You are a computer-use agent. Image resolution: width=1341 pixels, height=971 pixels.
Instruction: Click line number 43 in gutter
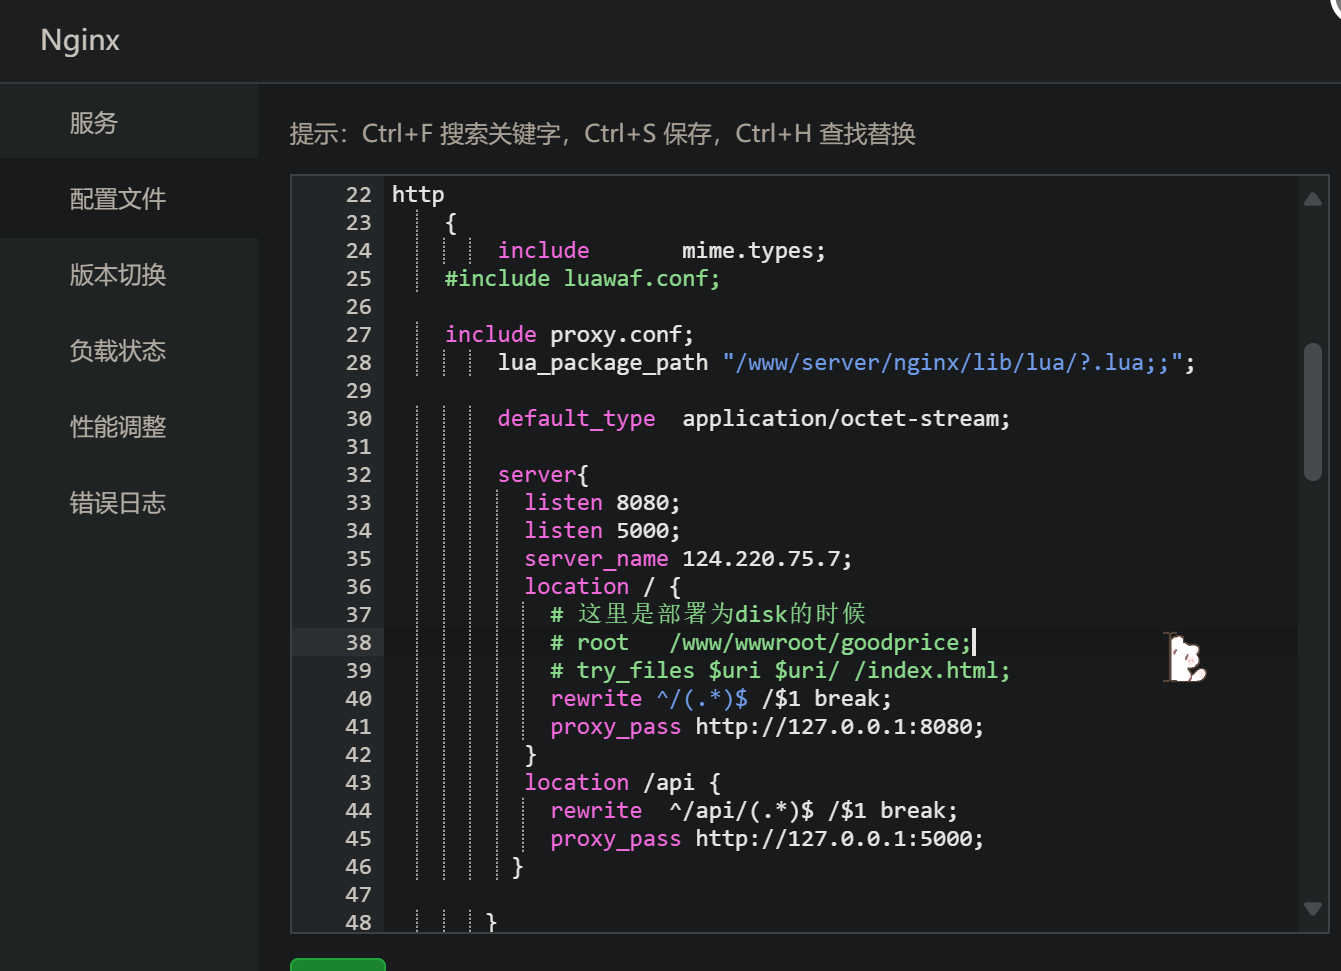pyautogui.click(x=358, y=783)
